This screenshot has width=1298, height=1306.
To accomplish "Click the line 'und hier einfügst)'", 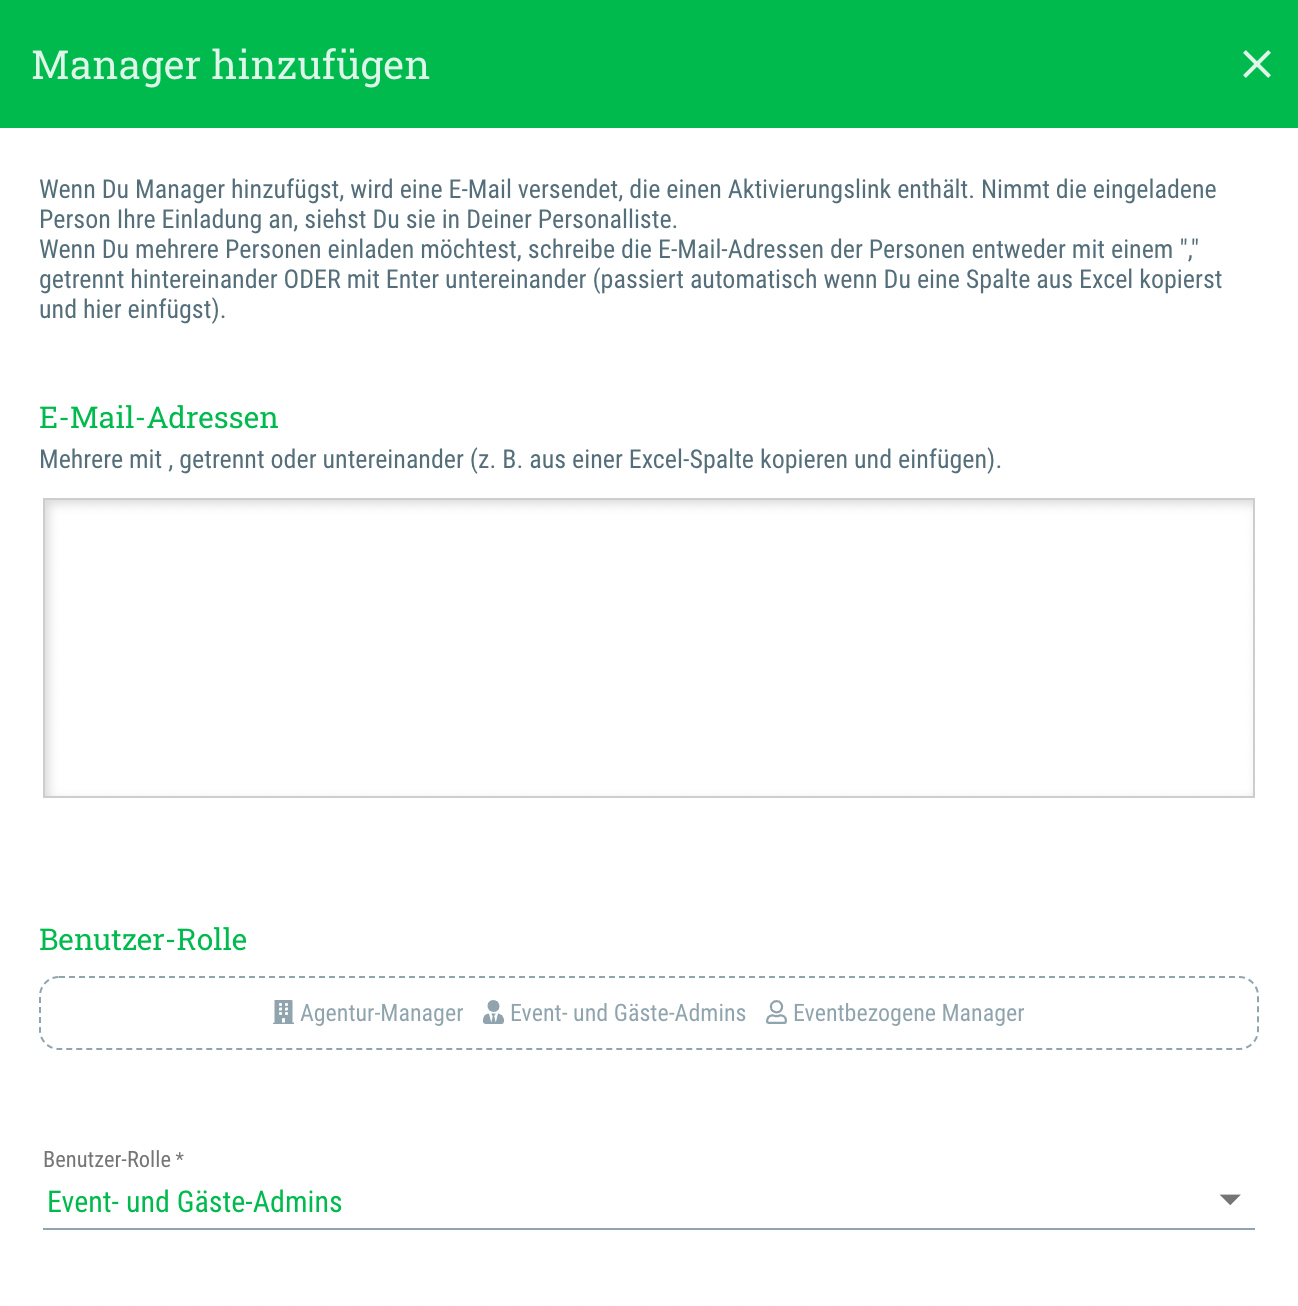I will pos(132,310).
